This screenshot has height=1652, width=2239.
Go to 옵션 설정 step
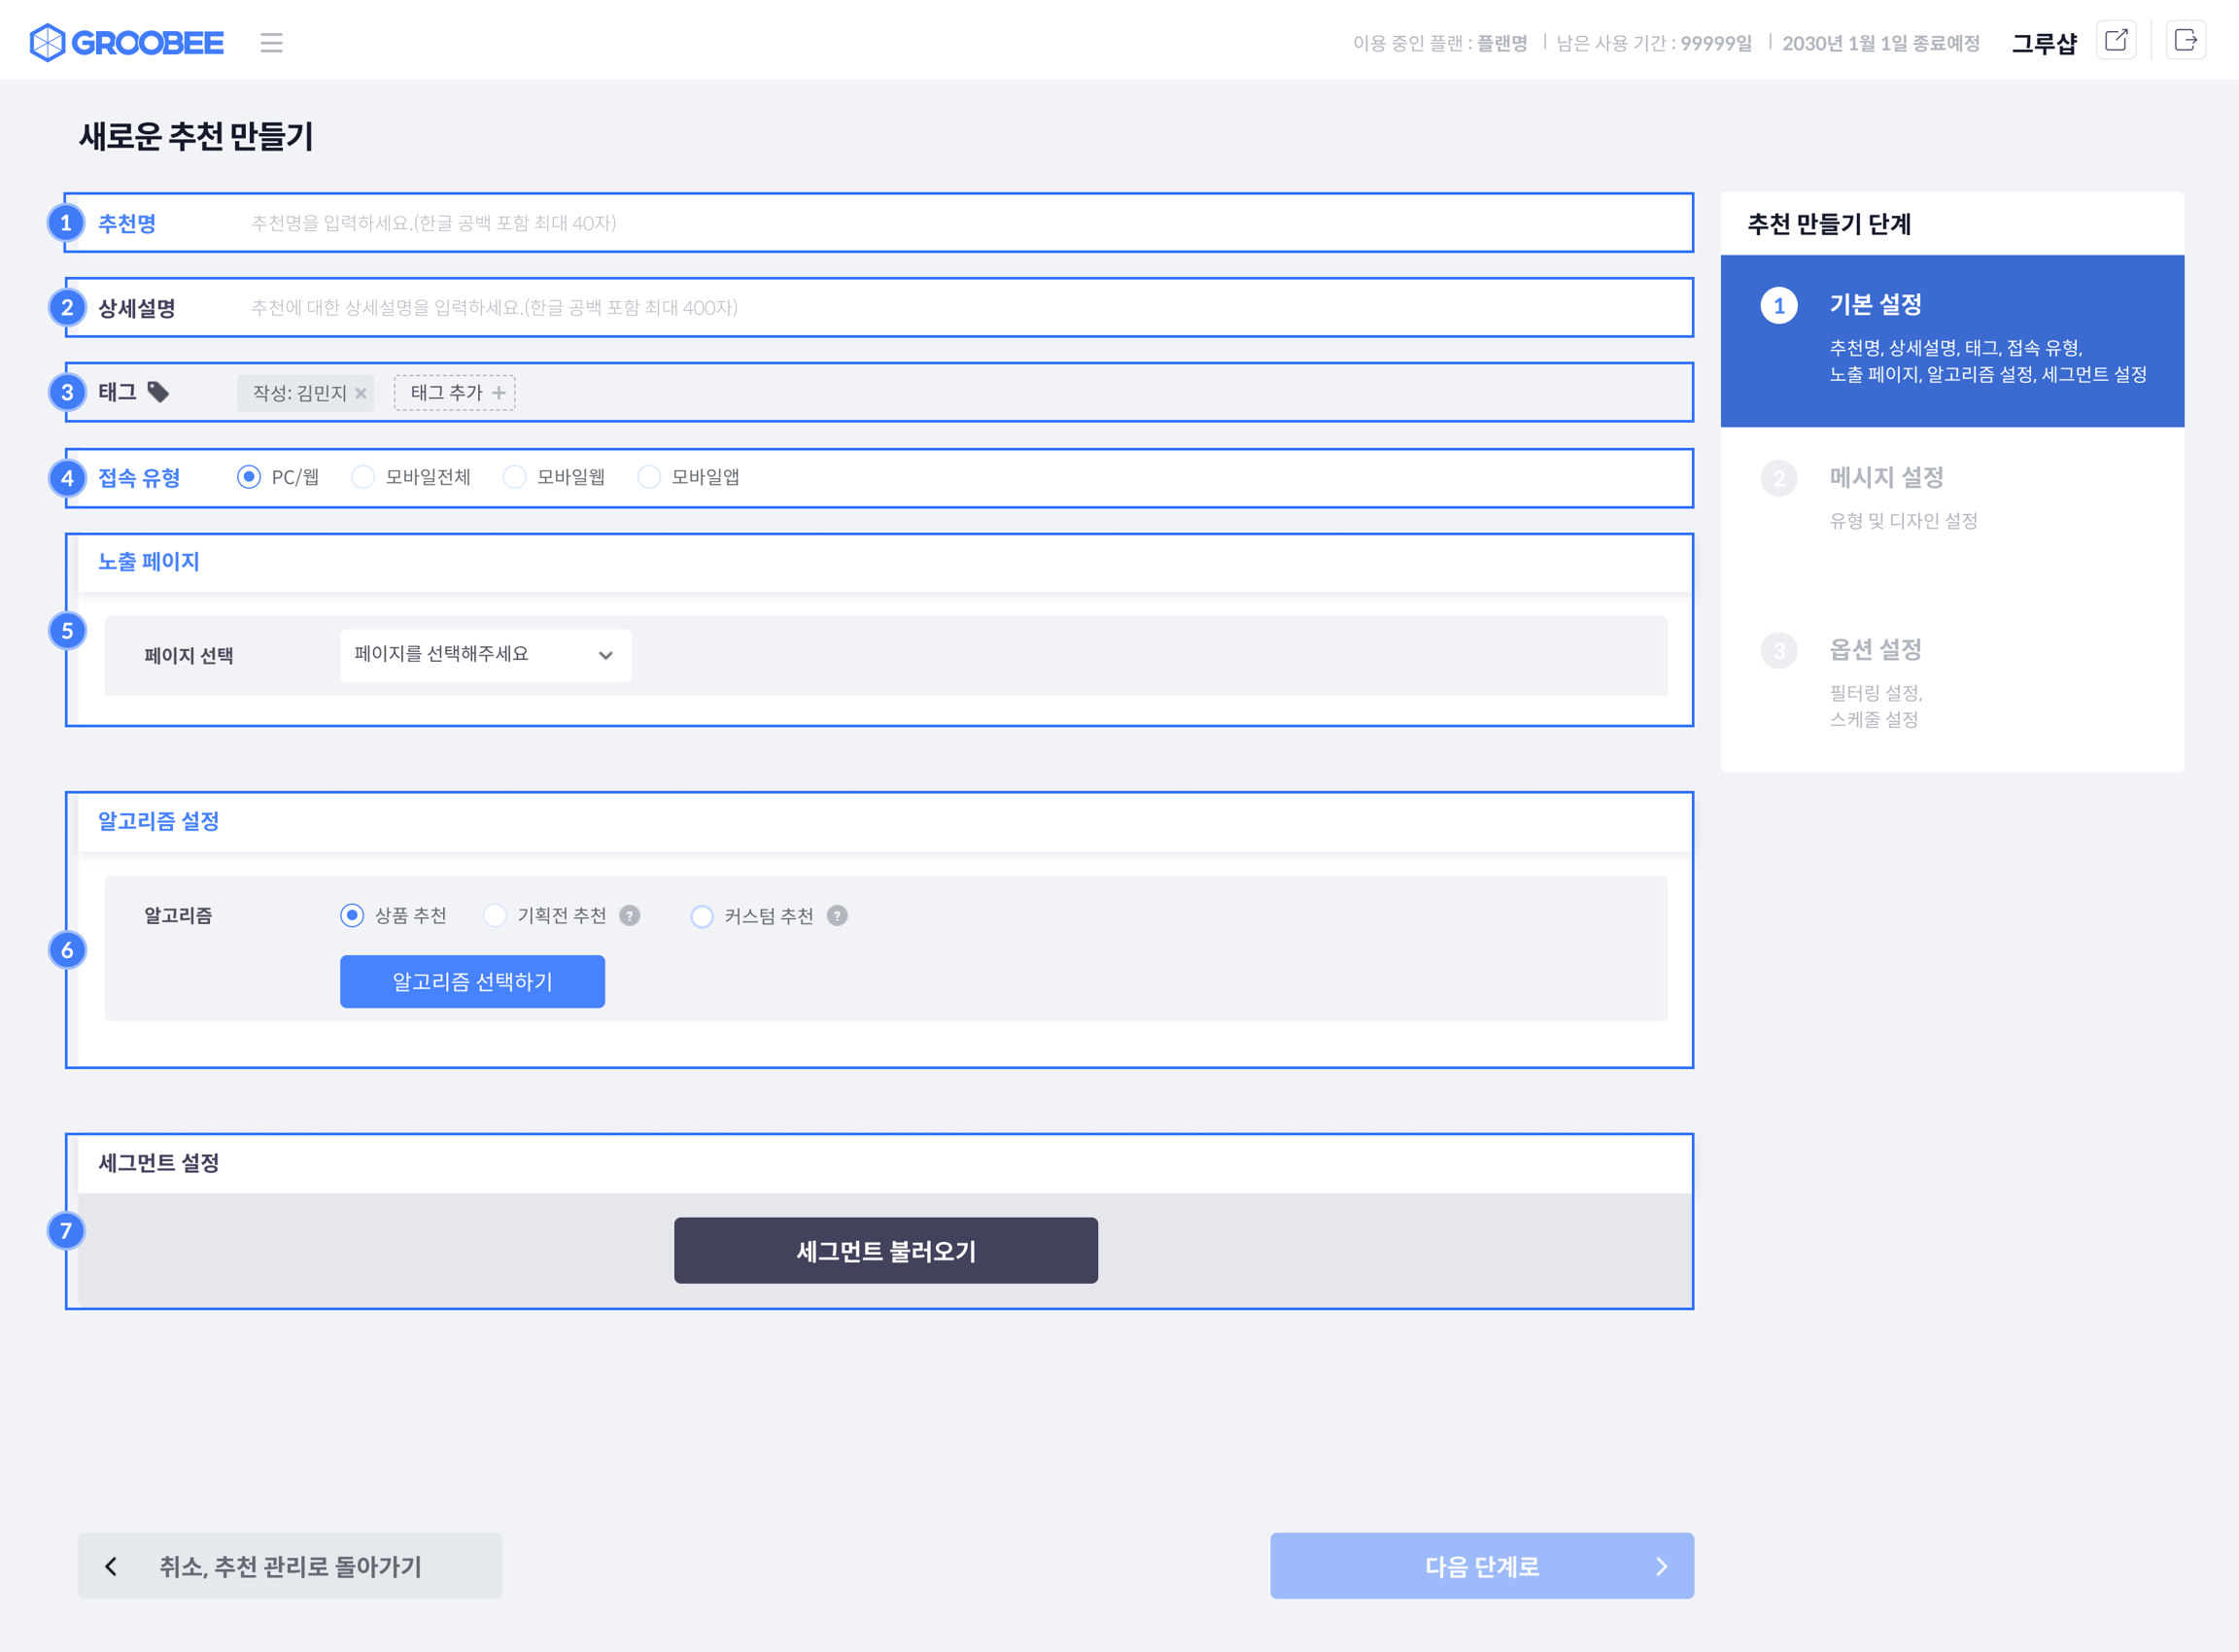point(1874,650)
